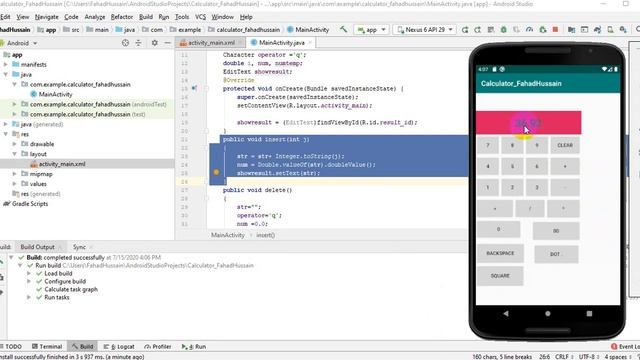
Task: Tap the 5 key on calculator
Action: (x=512, y=167)
